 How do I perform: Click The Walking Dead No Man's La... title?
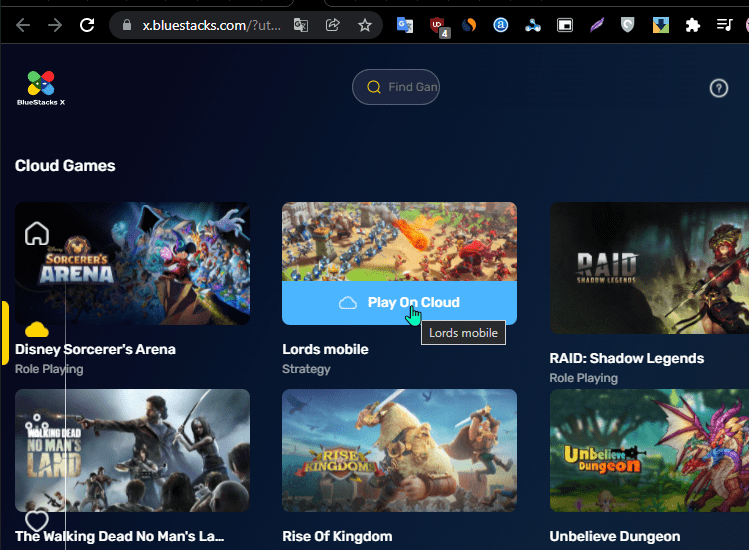pyautogui.click(x=119, y=536)
